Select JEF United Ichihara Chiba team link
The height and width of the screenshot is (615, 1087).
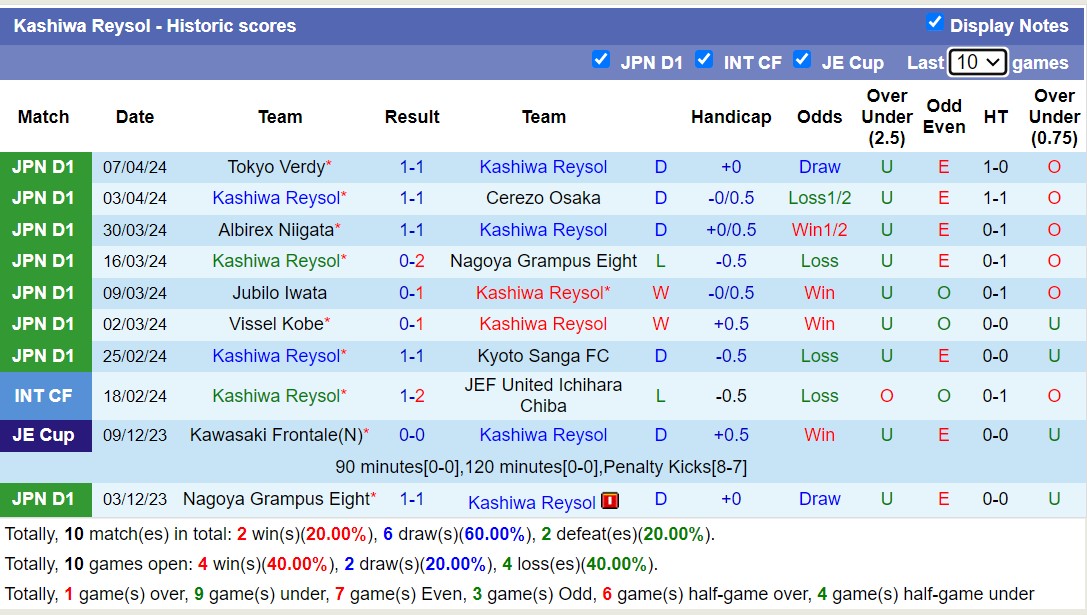point(543,395)
